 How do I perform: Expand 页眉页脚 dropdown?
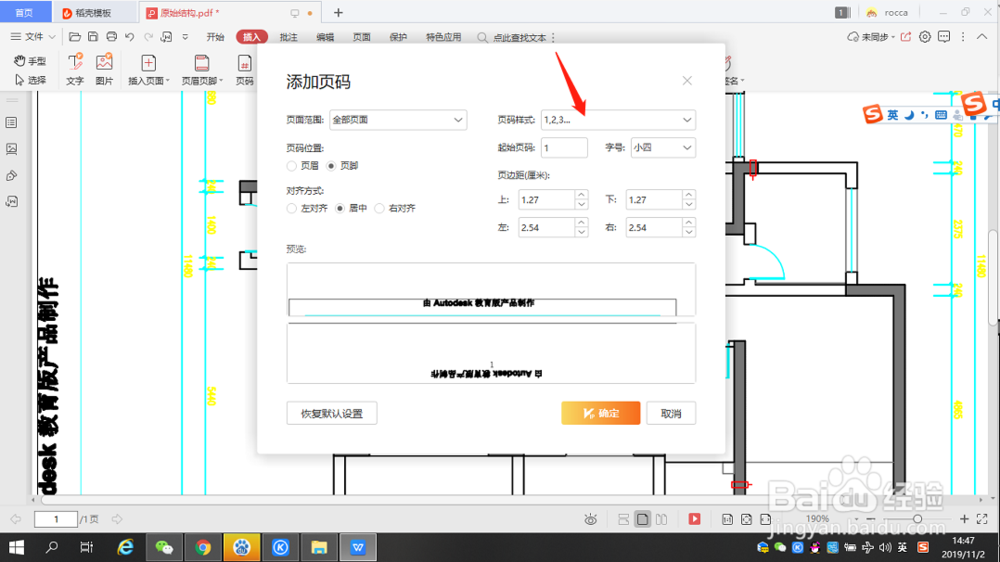[x=221, y=81]
